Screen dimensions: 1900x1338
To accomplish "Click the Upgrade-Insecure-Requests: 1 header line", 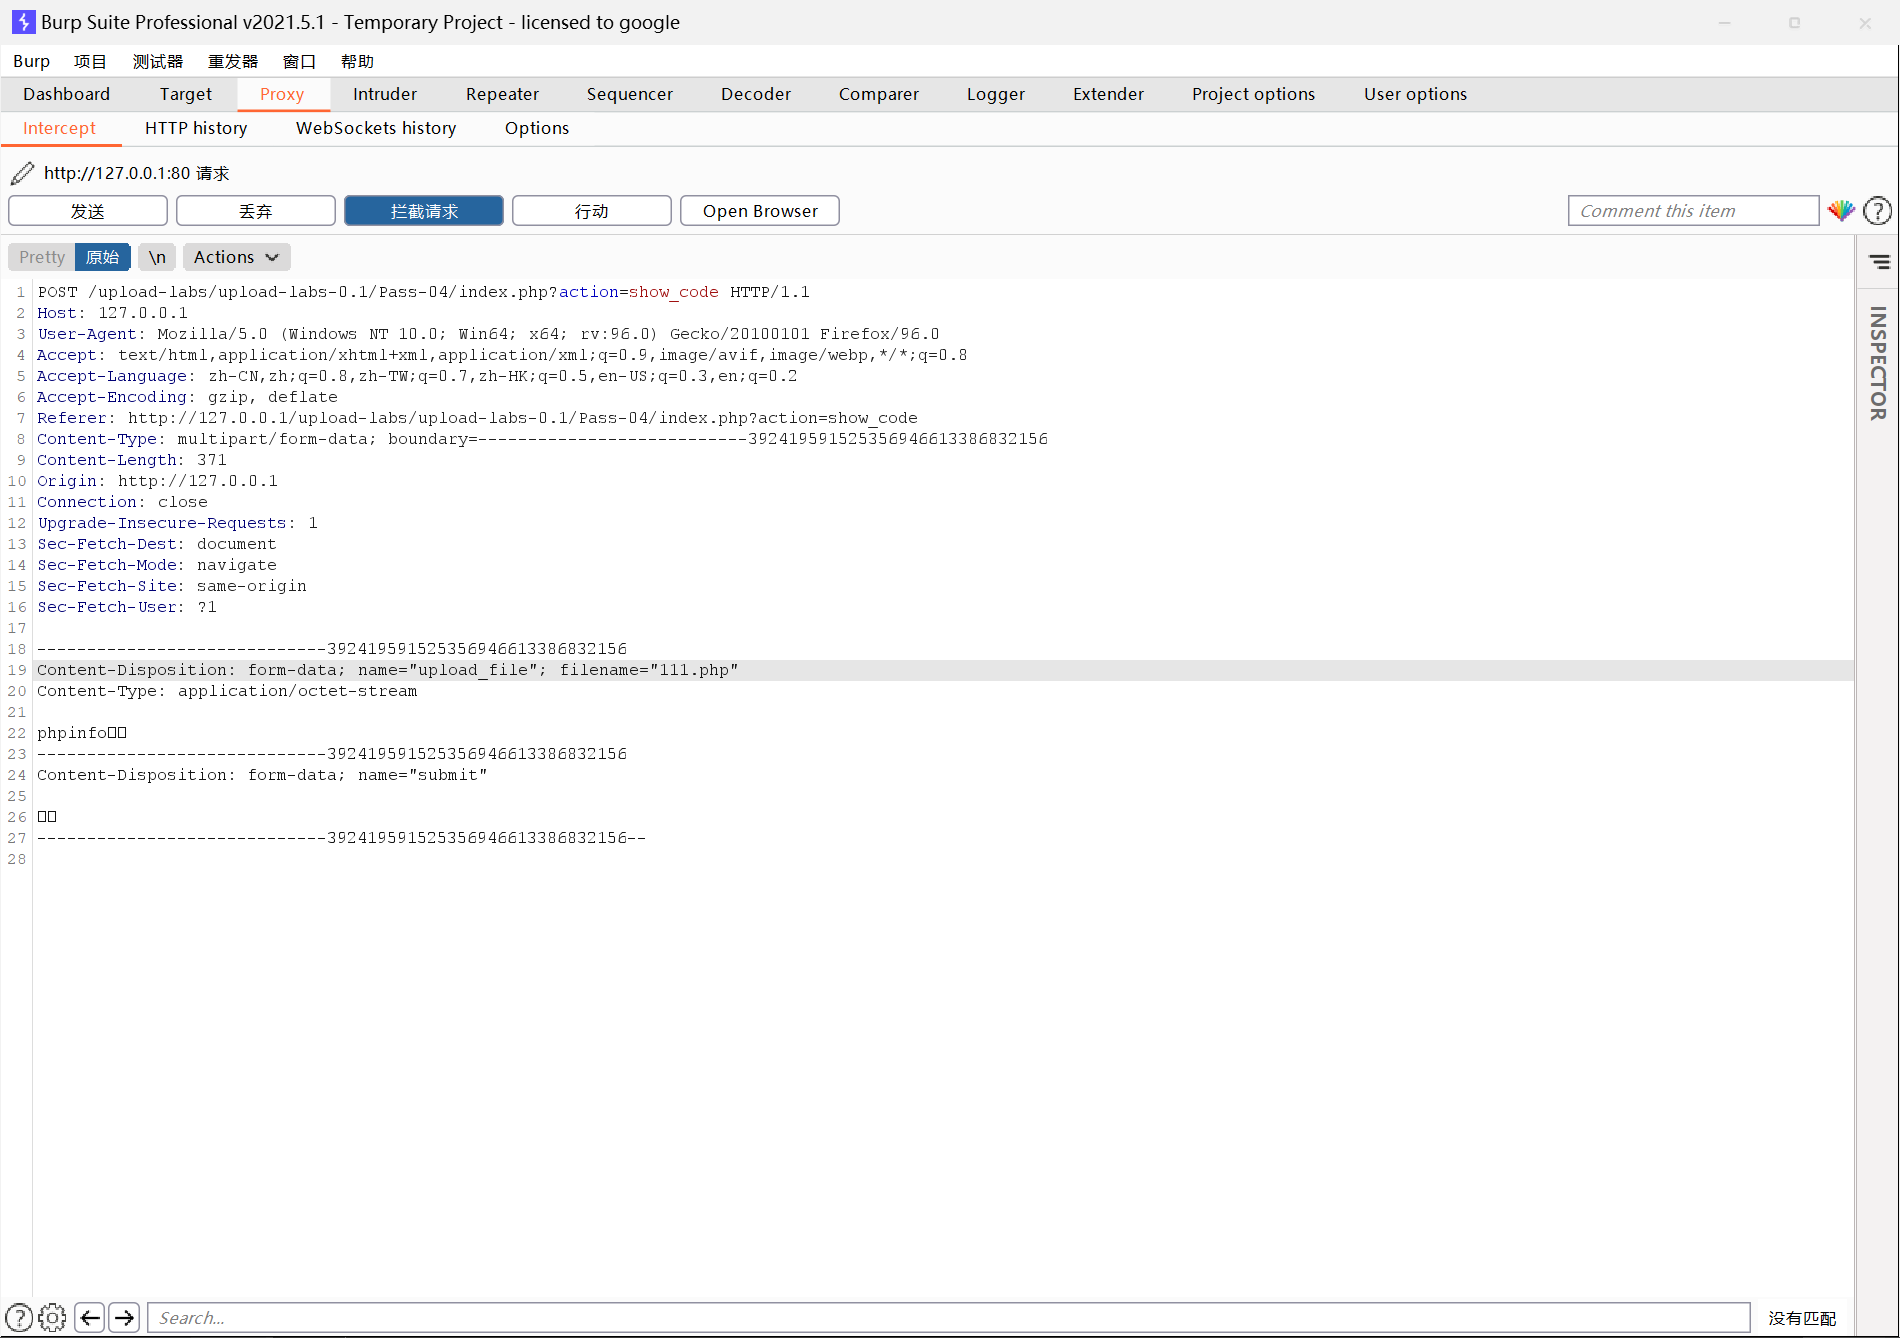I will click(x=177, y=523).
